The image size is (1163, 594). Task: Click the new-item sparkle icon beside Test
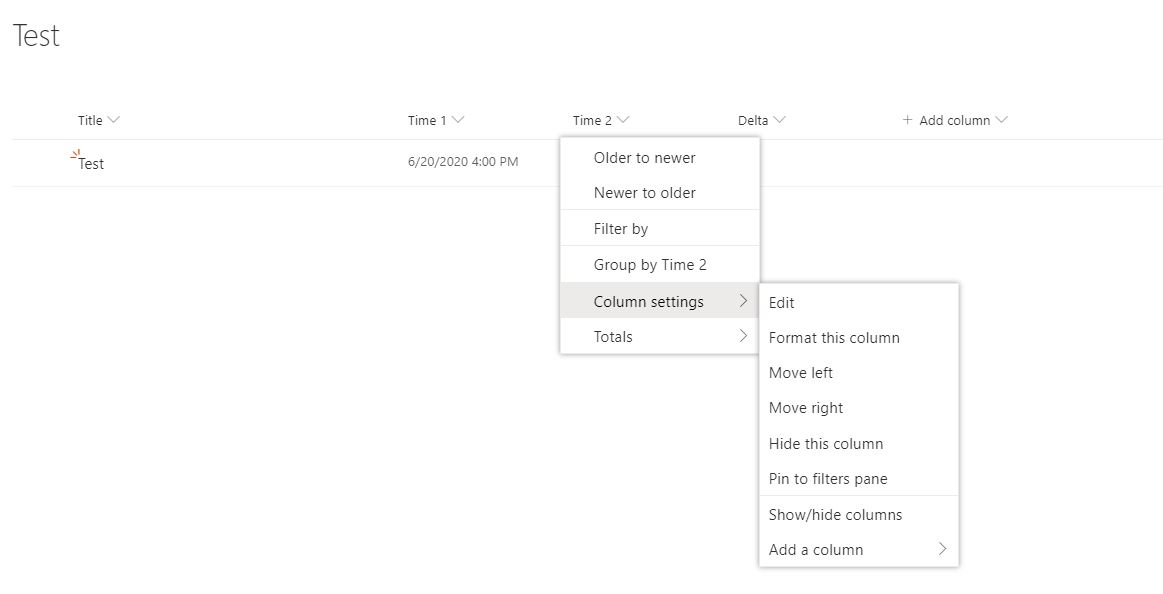(x=75, y=154)
